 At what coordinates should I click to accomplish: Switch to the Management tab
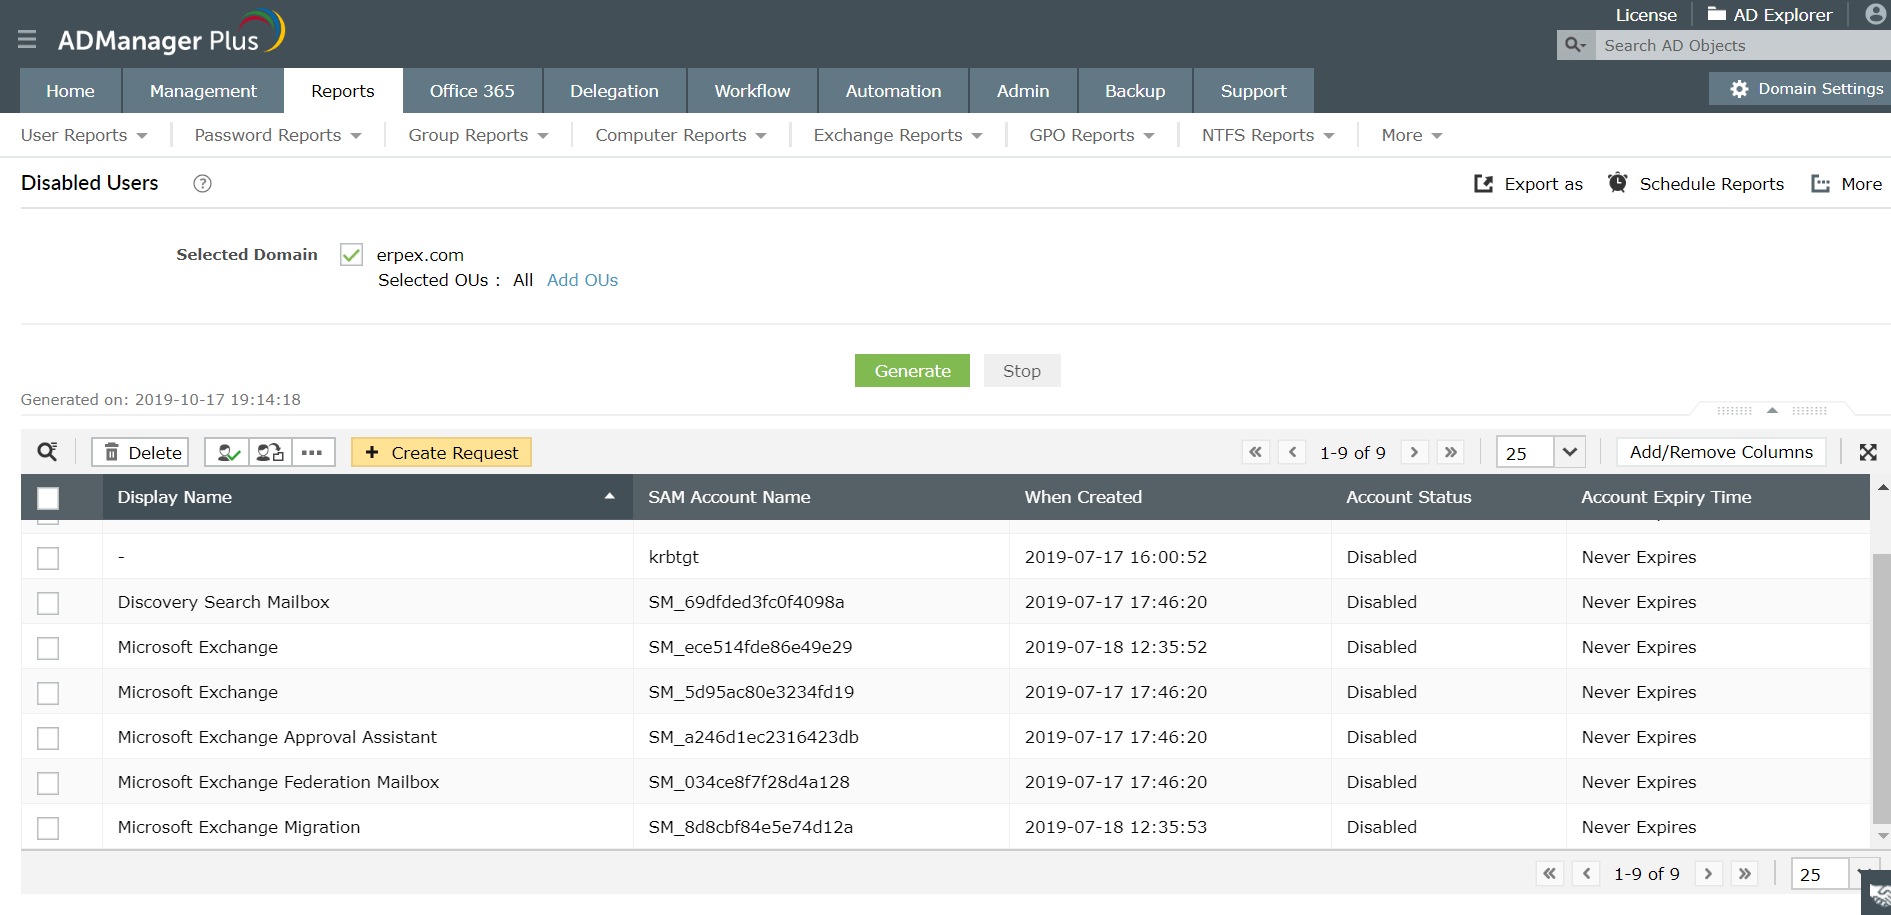(203, 91)
